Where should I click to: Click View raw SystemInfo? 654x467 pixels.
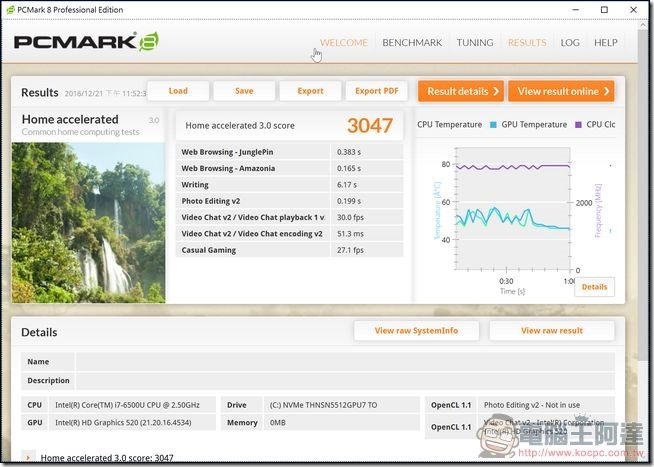[x=416, y=331]
